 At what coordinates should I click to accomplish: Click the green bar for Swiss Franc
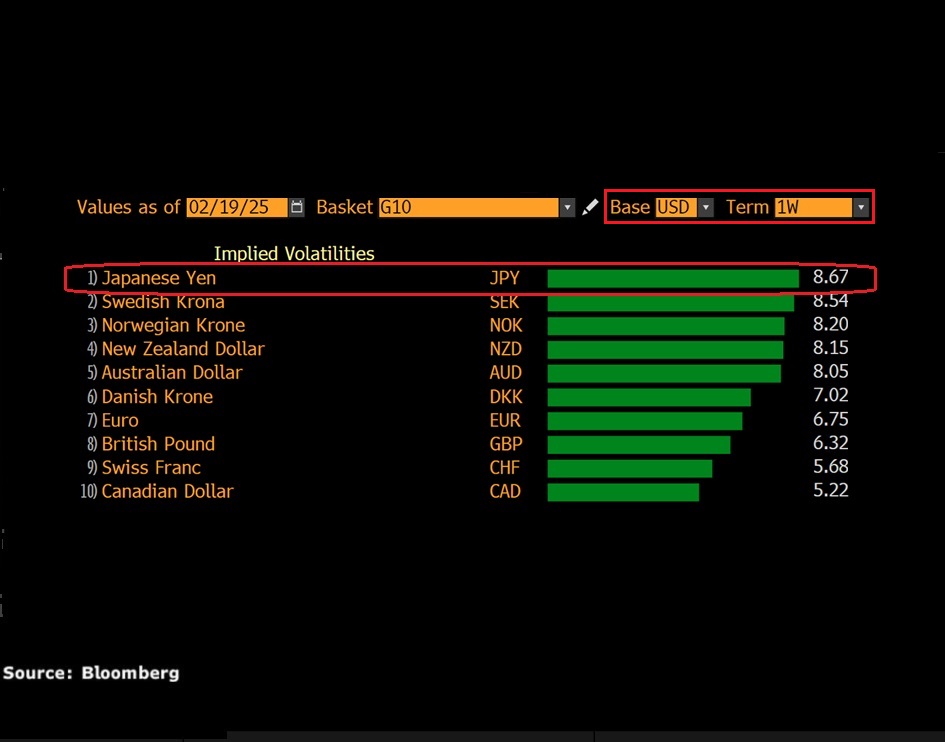coord(630,468)
